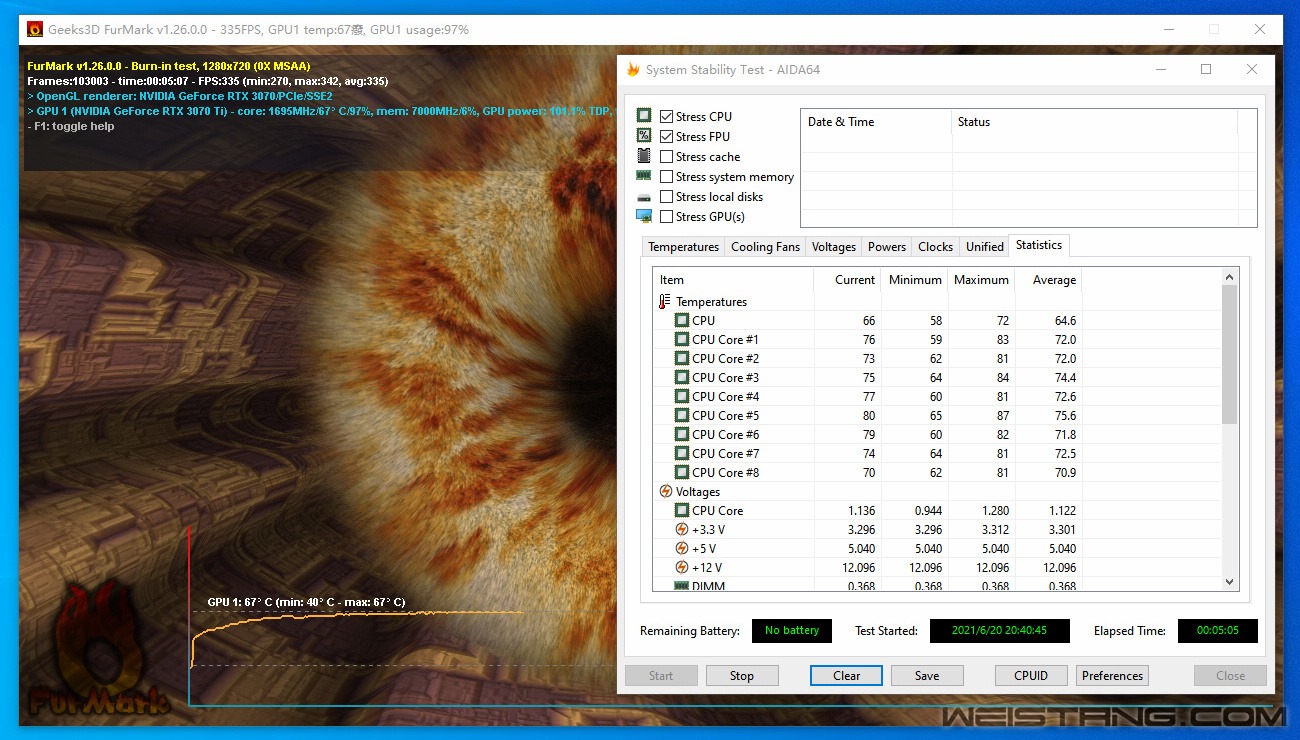Click the voltage icon in +12 V row
The height and width of the screenshot is (740, 1300).
(682, 567)
